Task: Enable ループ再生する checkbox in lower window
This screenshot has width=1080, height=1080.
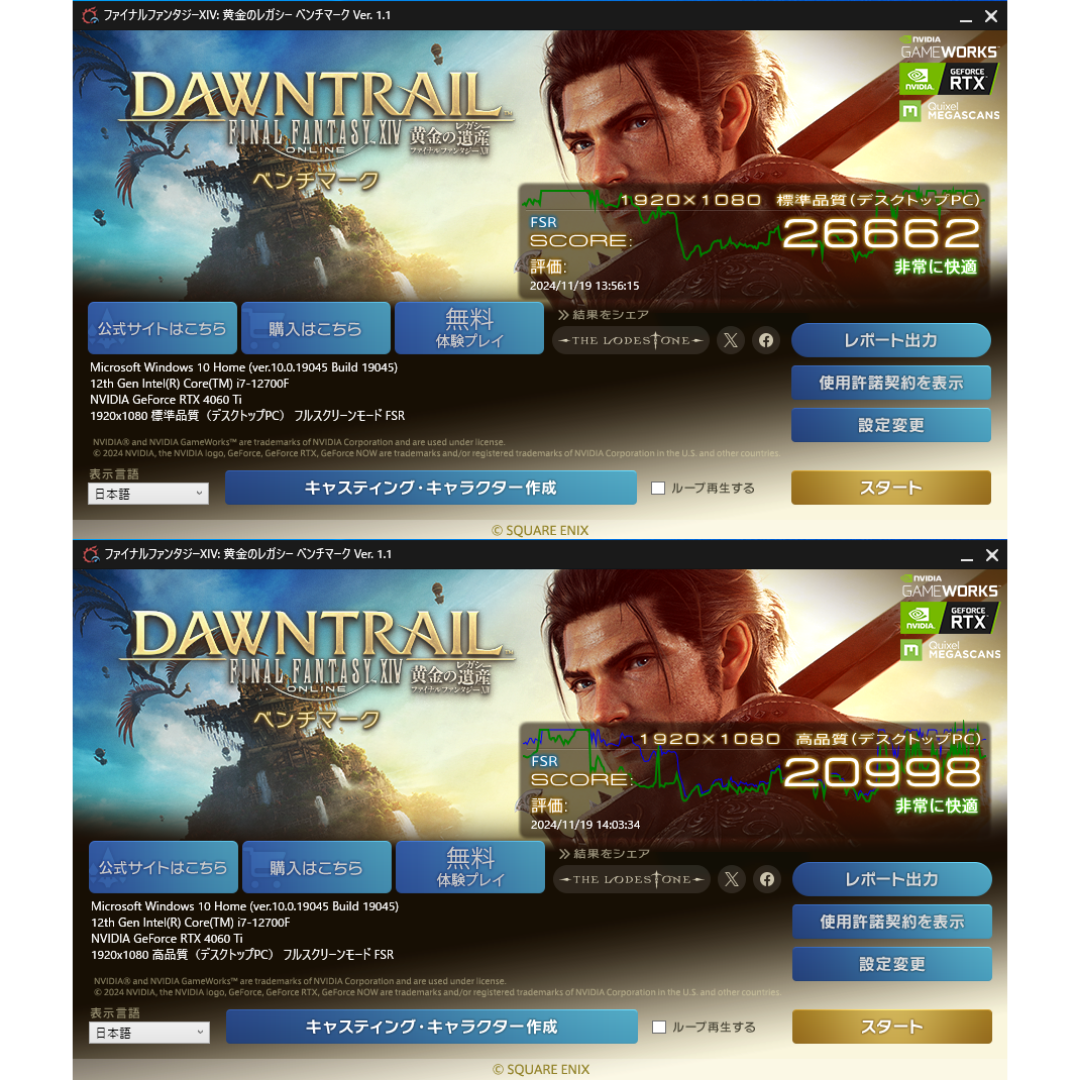Action: pos(659,1027)
